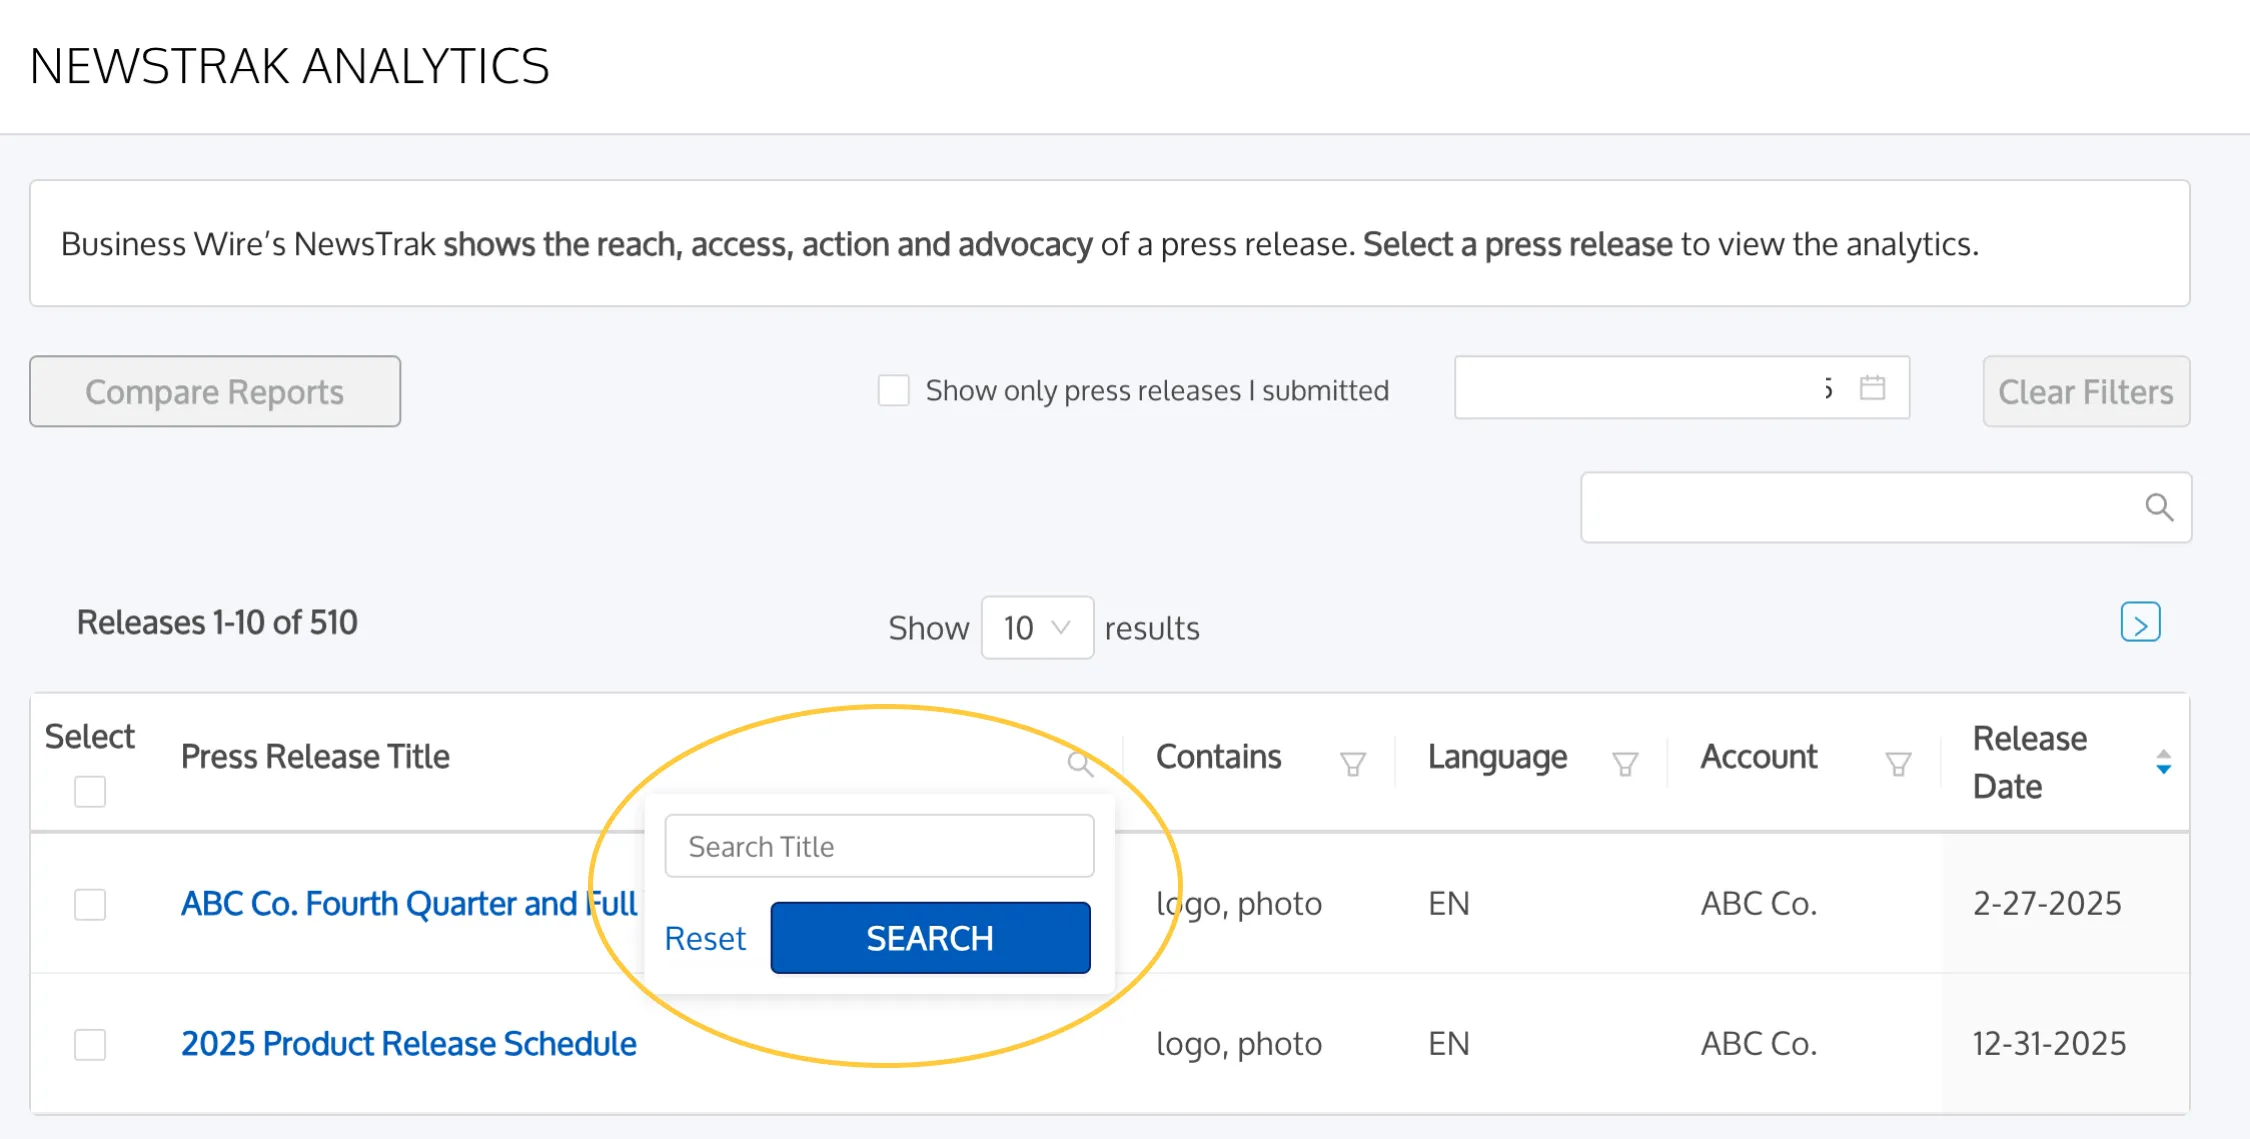Click the Reset link in title search
This screenshot has height=1139, width=2250.
click(705, 938)
